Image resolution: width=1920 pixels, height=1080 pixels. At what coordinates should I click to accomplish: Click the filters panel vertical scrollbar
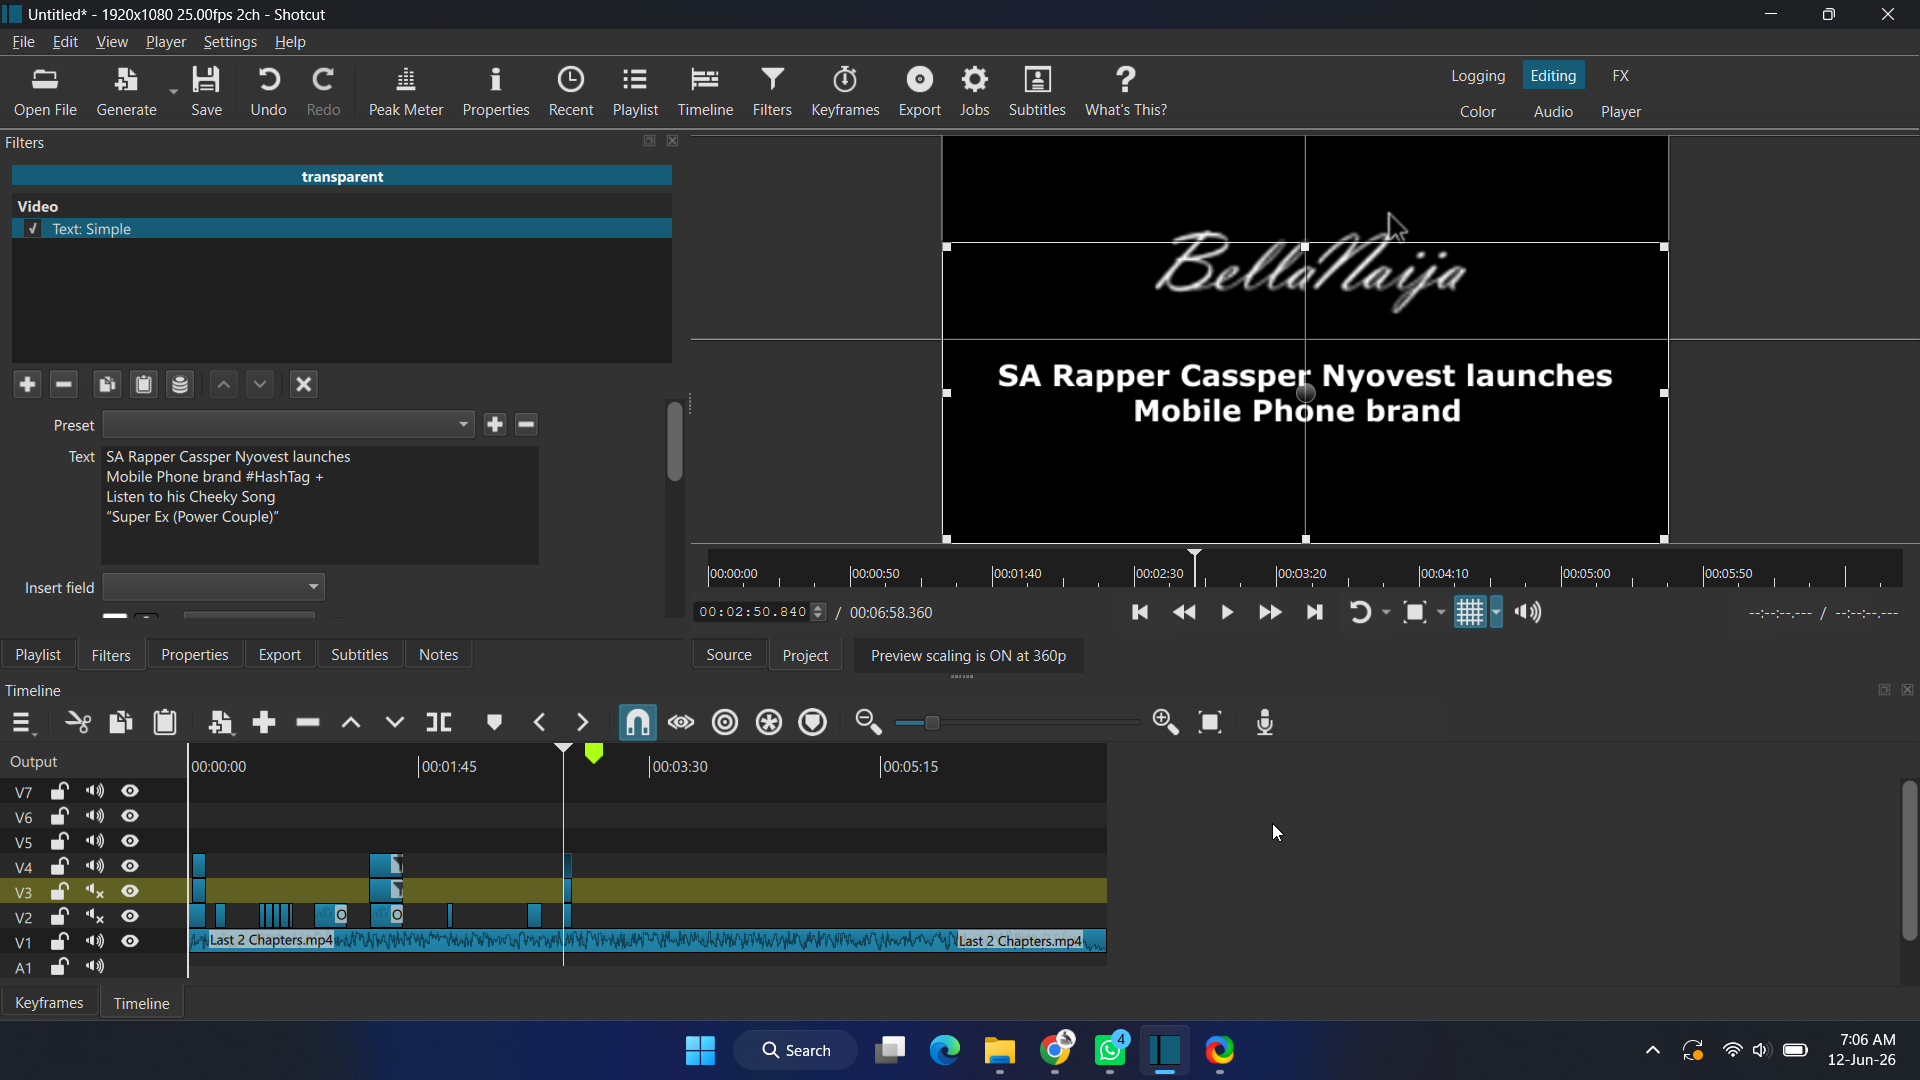[675, 441]
